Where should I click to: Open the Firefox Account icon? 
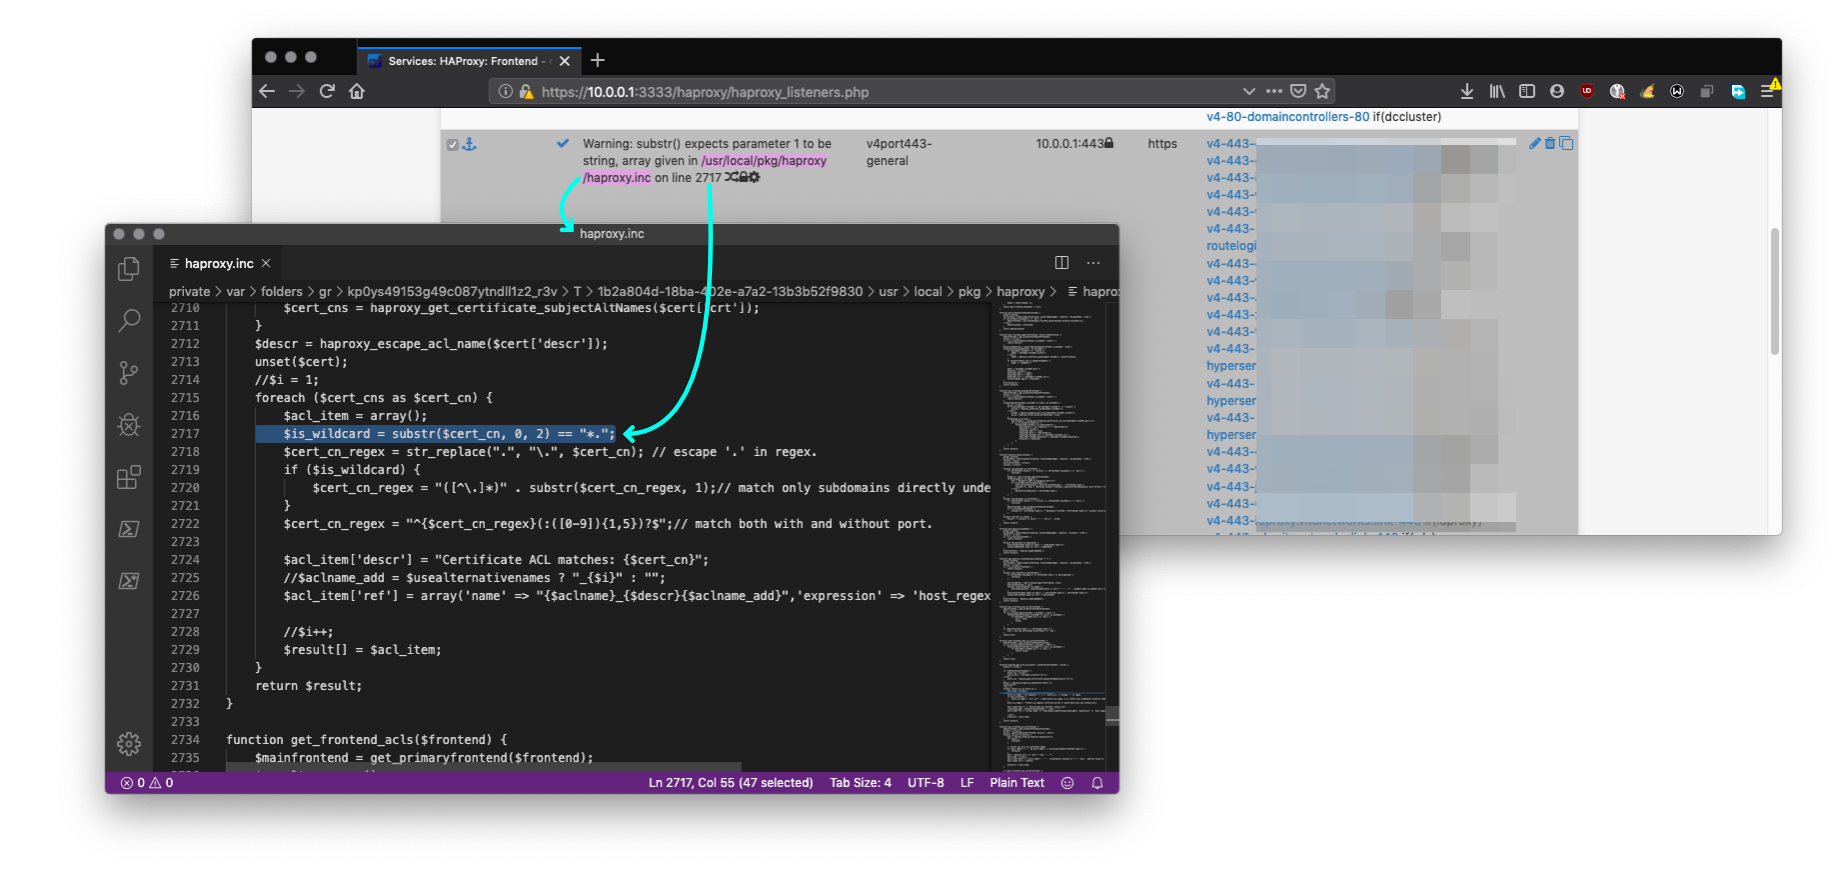coord(1557,91)
